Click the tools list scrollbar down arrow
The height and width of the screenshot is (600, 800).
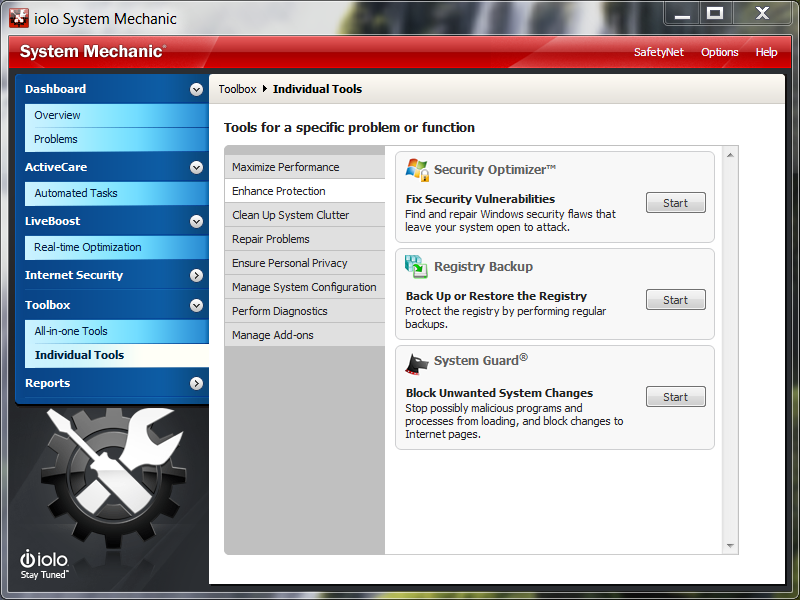click(x=730, y=546)
